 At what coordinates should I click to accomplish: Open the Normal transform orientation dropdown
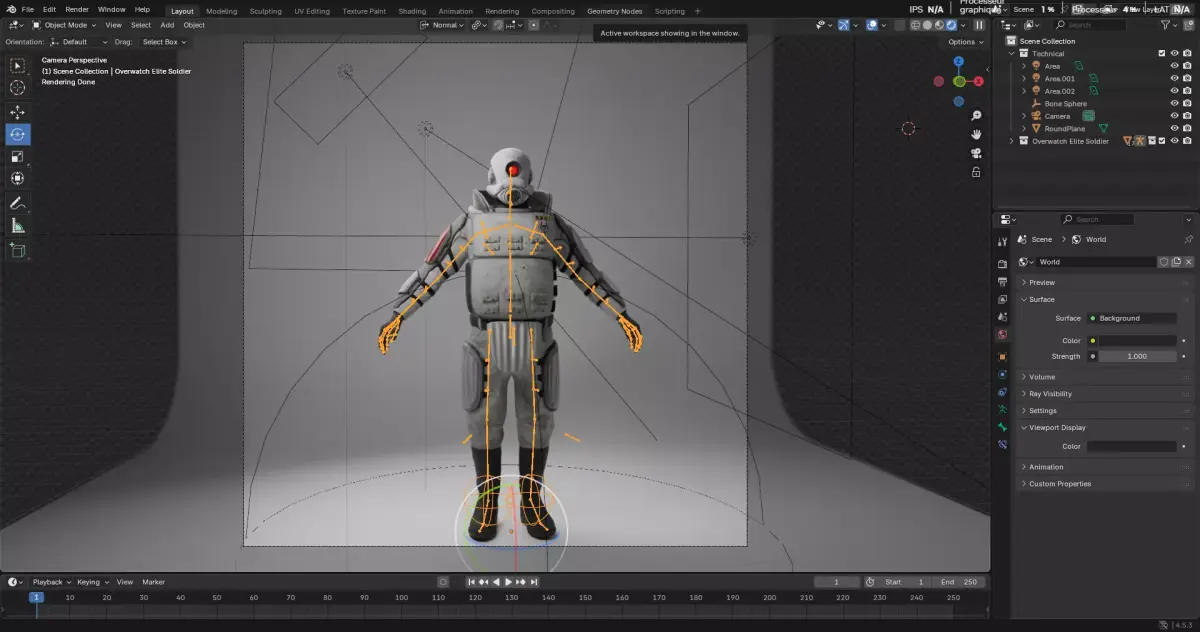click(441, 25)
